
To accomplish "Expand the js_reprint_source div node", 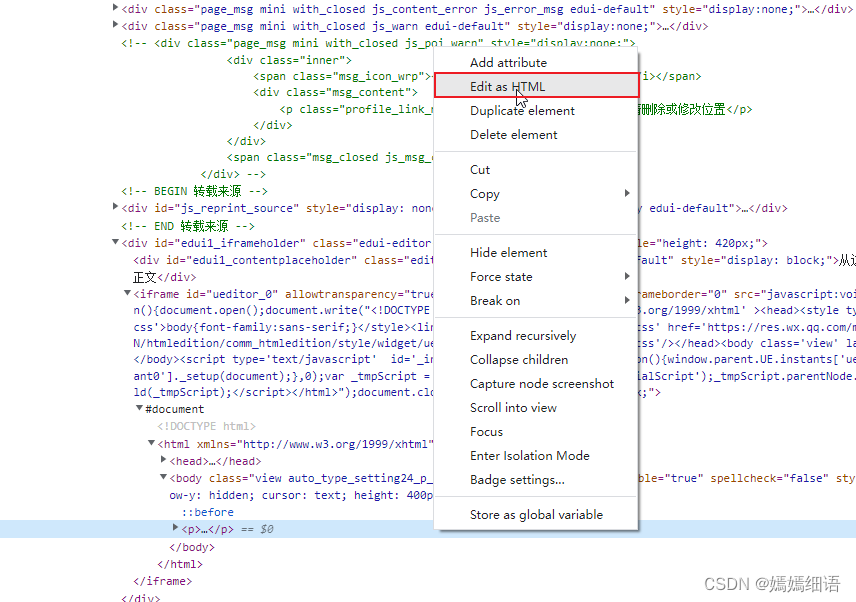I will pyautogui.click(x=115, y=206).
